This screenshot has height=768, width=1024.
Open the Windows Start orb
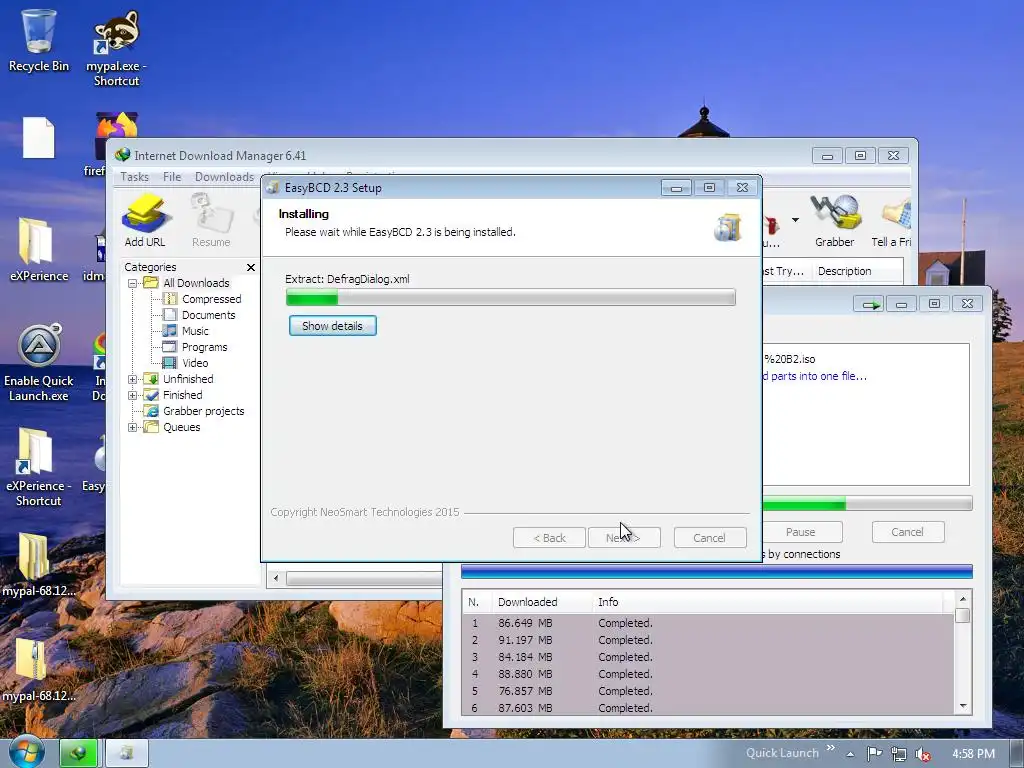[26, 752]
